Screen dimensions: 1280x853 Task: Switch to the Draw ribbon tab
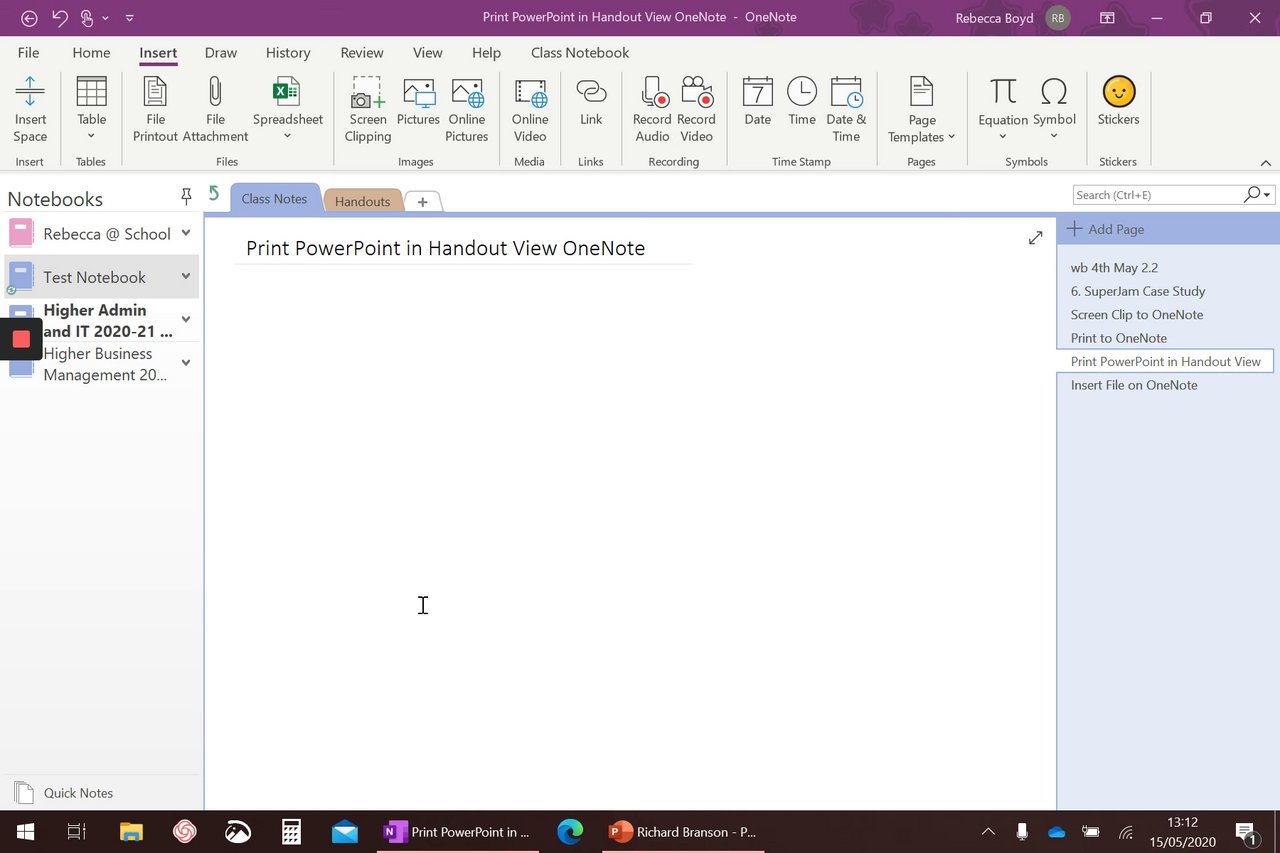221,53
